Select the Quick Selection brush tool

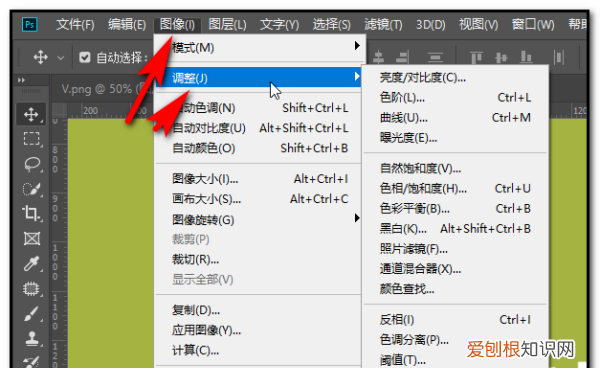(x=32, y=189)
